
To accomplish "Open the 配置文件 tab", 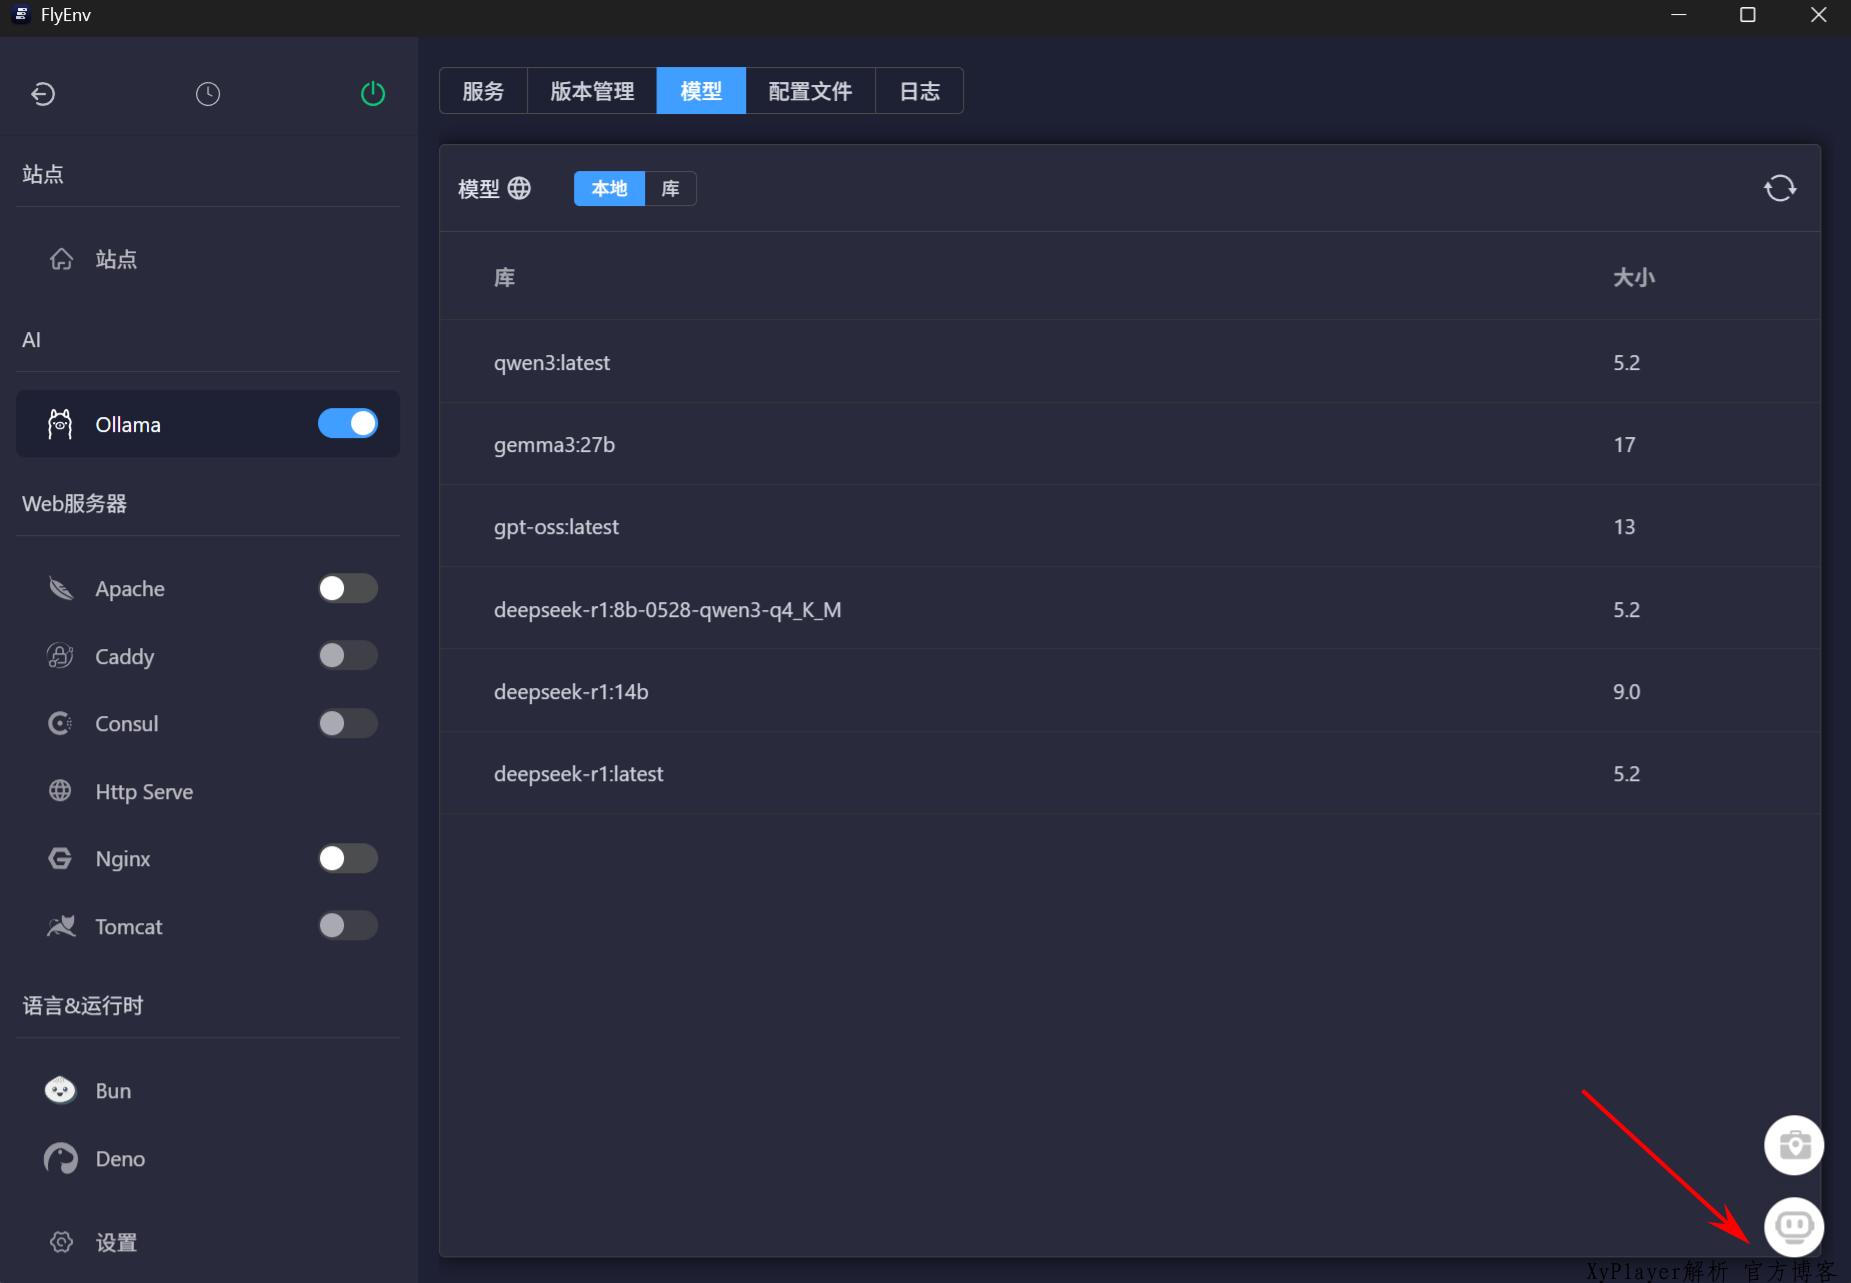I will [810, 91].
